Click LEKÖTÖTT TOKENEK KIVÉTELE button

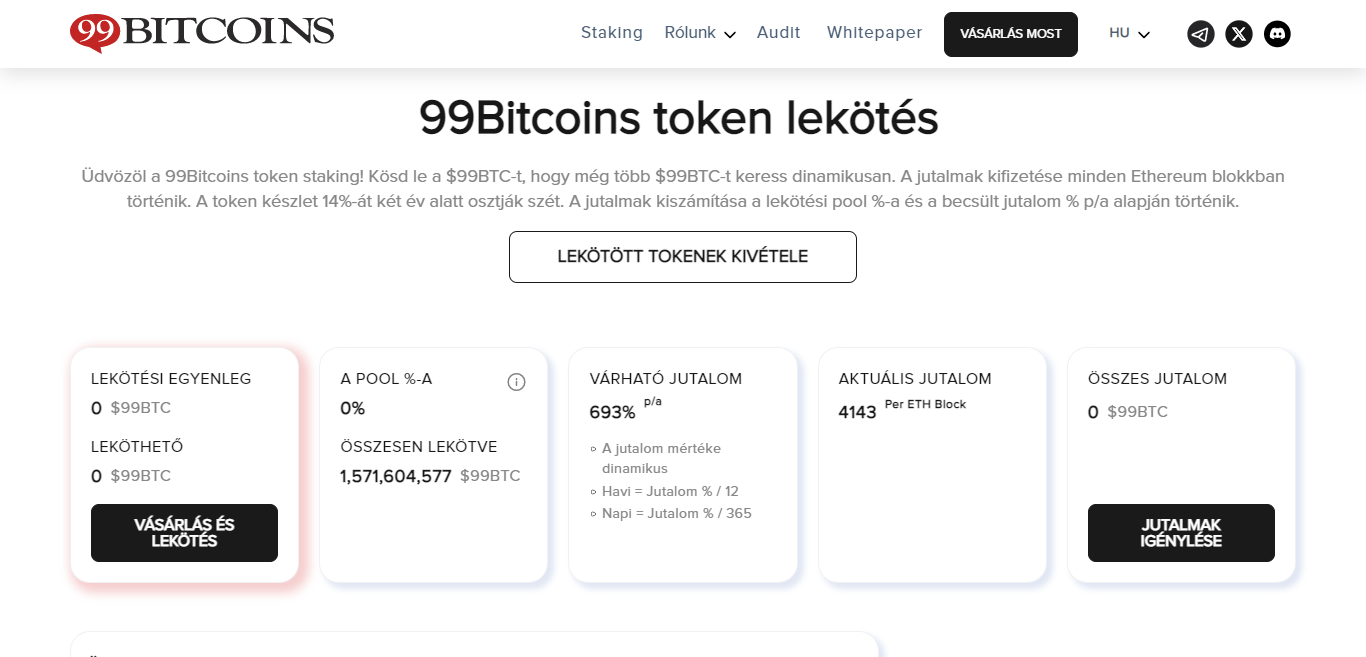click(683, 257)
